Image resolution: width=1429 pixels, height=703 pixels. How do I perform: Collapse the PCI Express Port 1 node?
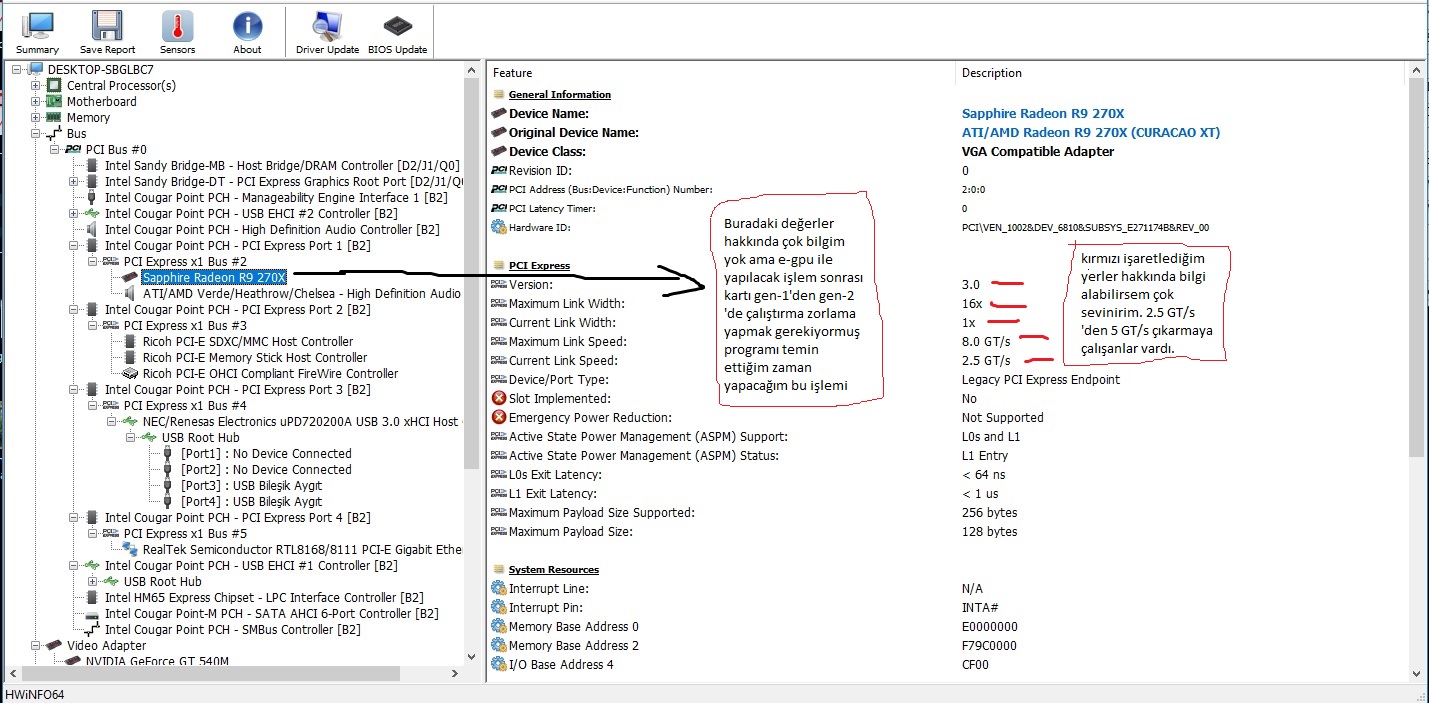74,245
